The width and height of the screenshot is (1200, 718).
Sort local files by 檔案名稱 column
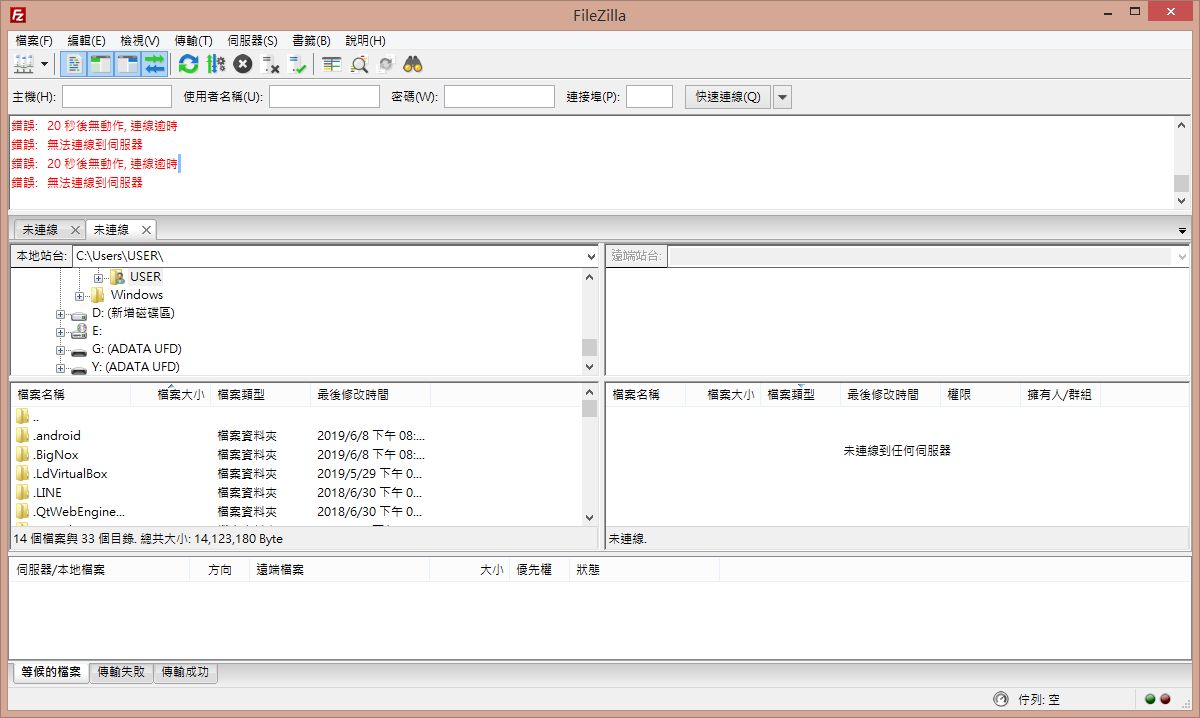click(70, 395)
